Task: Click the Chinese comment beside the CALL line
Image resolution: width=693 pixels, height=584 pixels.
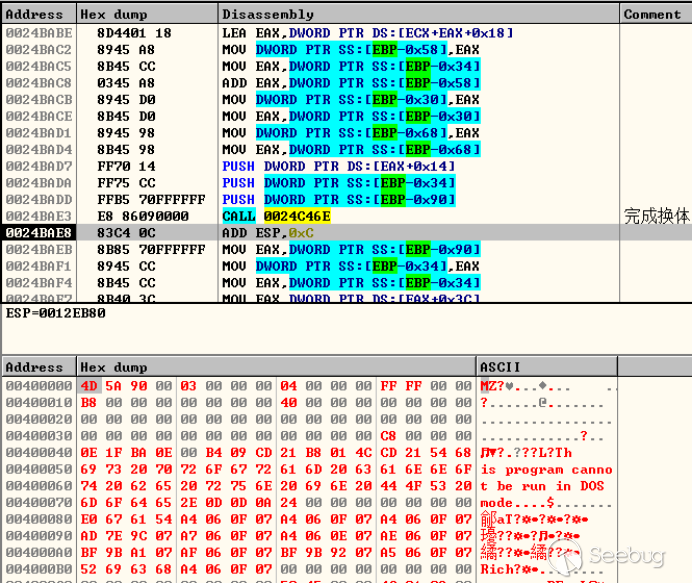Action: click(x=656, y=216)
